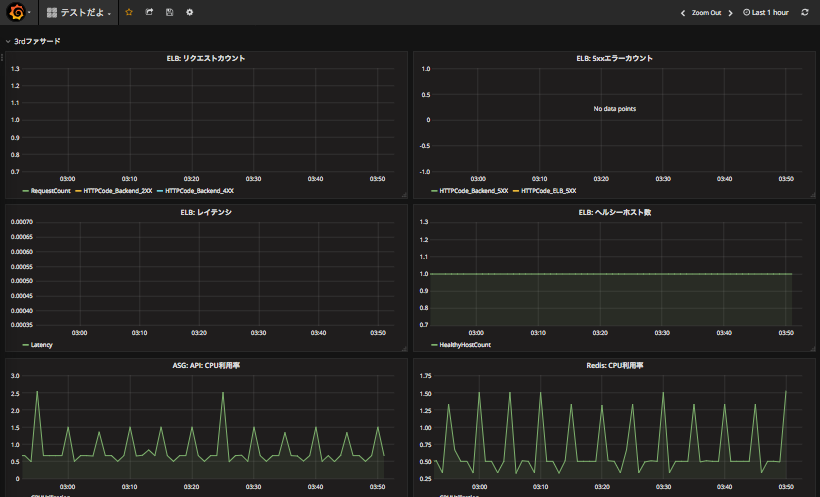Star this dashboard as favorite
Screen dimensions: 820x497
tap(129, 12)
